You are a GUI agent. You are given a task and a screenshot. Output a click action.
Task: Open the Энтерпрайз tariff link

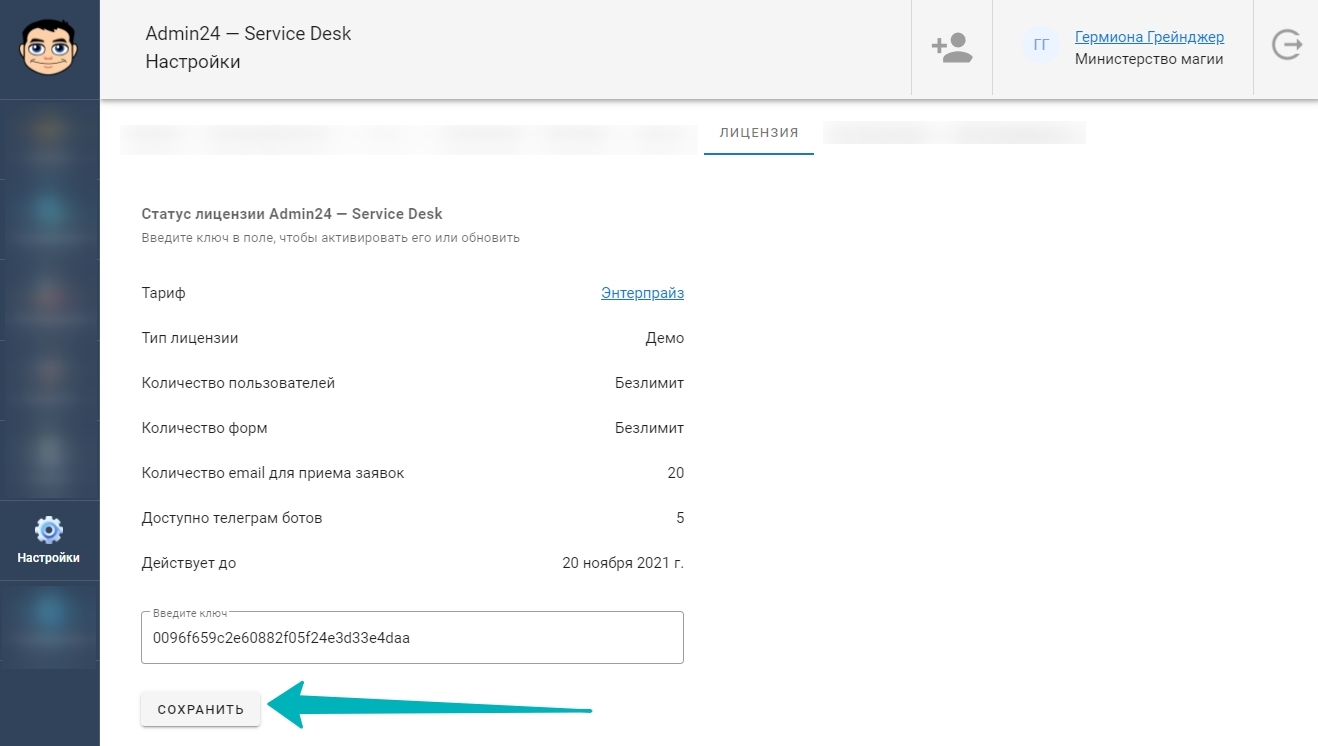pos(642,293)
